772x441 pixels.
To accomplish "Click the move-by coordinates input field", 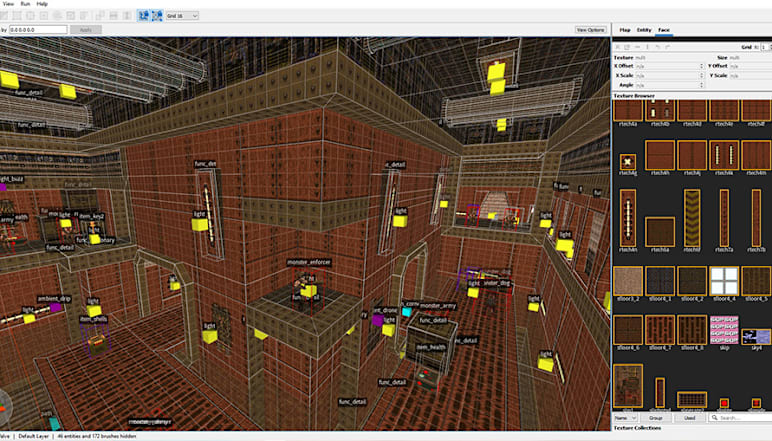I will click(x=38, y=30).
